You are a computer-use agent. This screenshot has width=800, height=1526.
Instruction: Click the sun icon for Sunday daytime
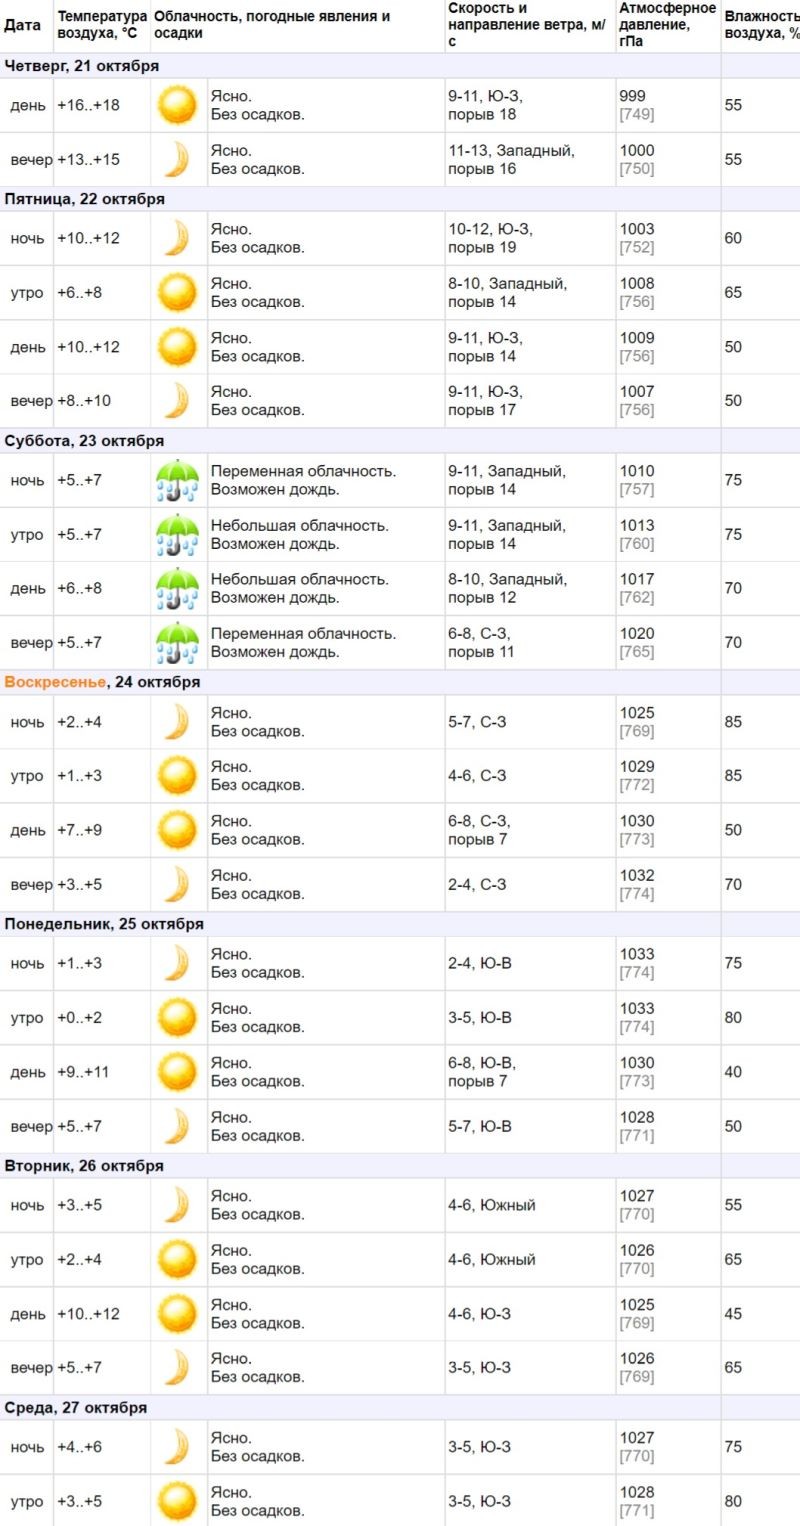178,830
